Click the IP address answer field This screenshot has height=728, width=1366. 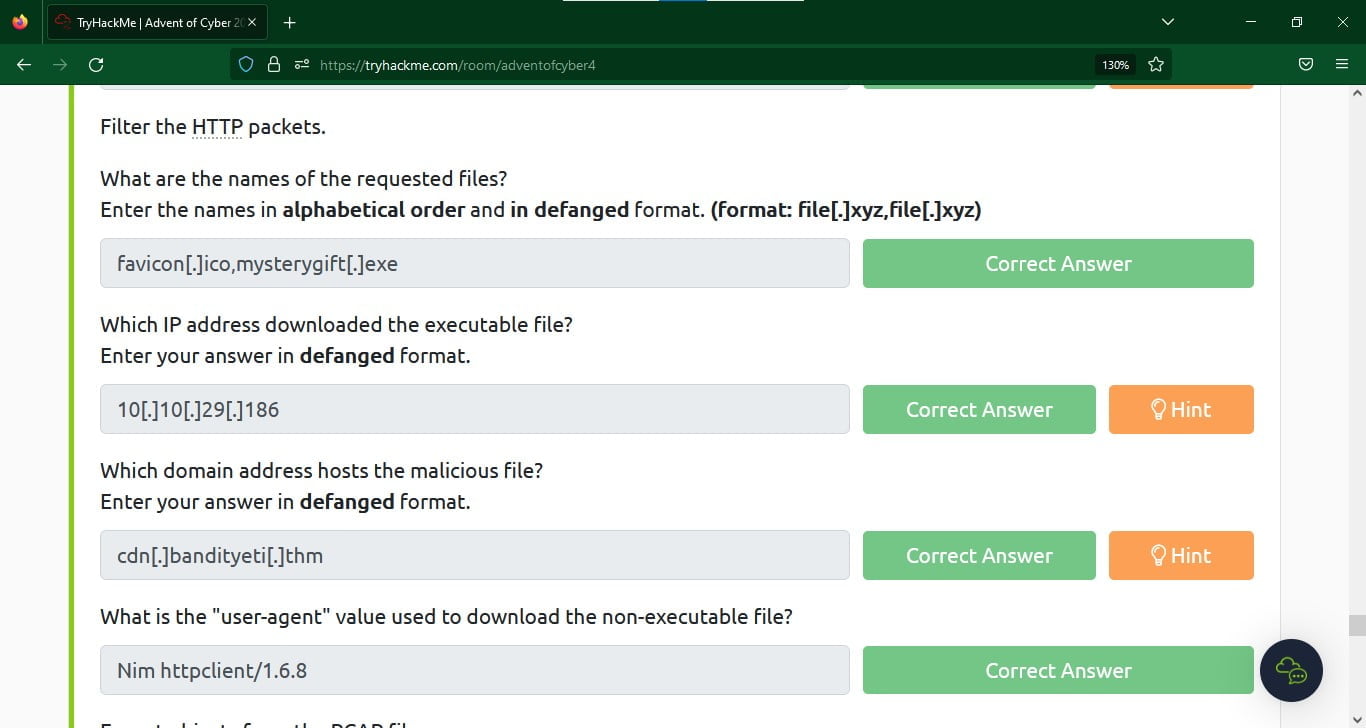[475, 409]
